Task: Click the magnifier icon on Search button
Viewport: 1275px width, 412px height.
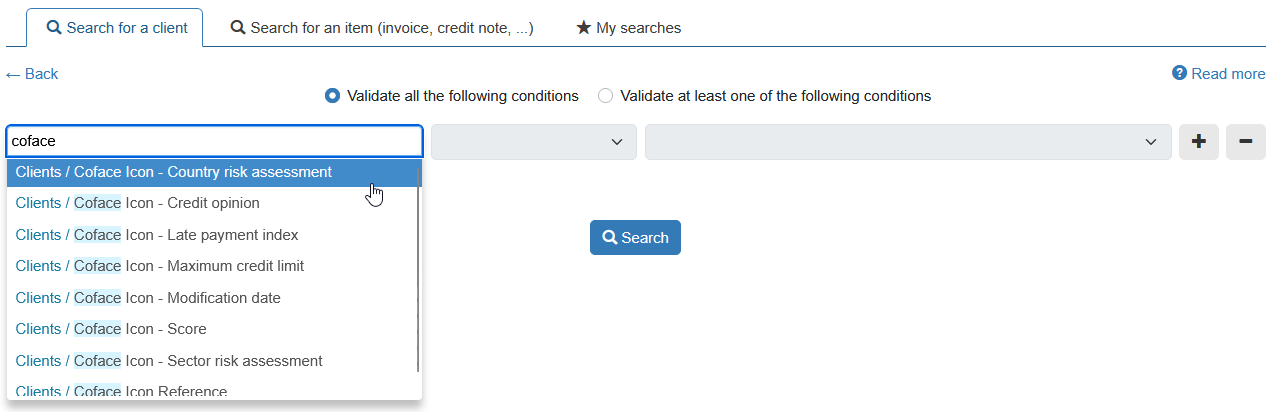Action: click(x=609, y=238)
